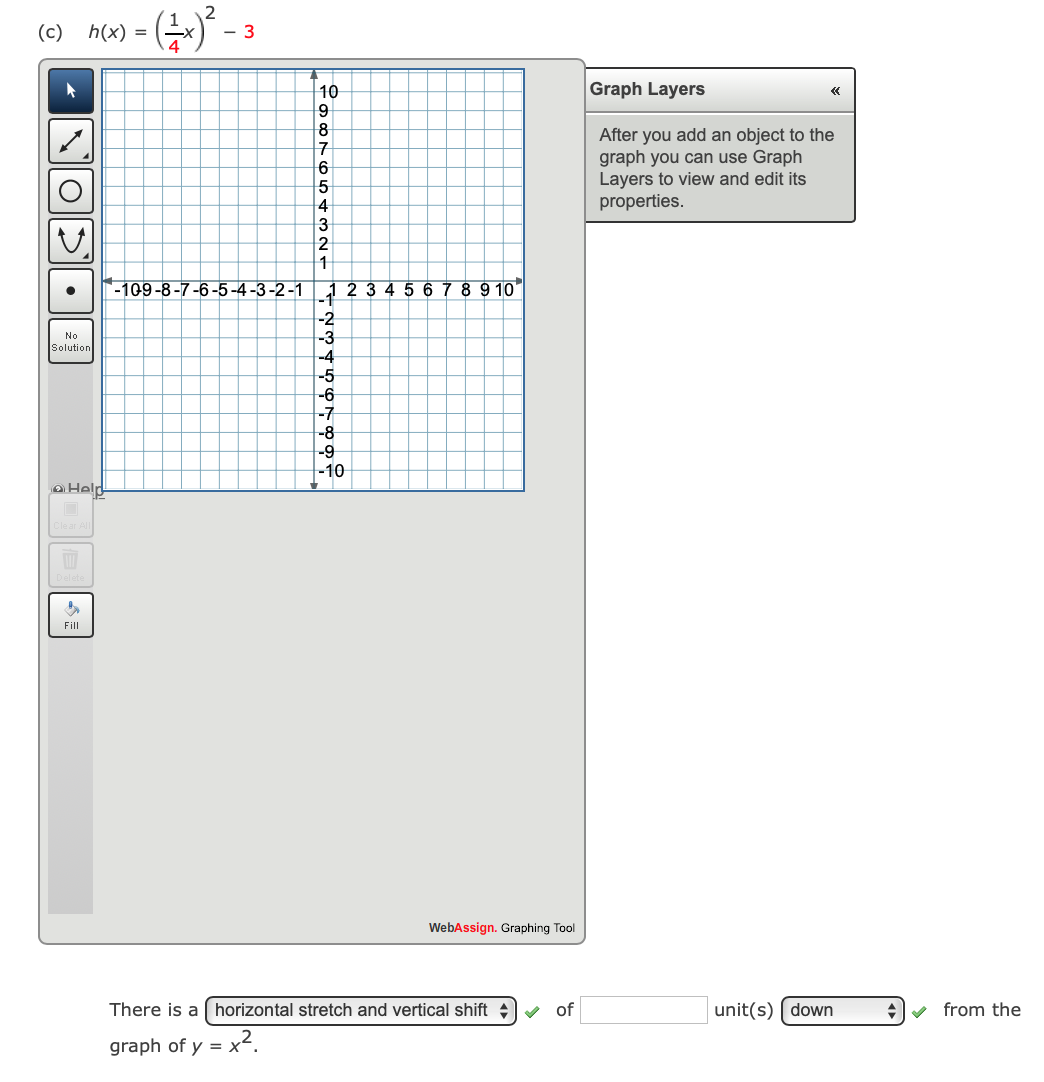Choose the selection arrow tool
The image size is (1044, 1082).
[70, 91]
